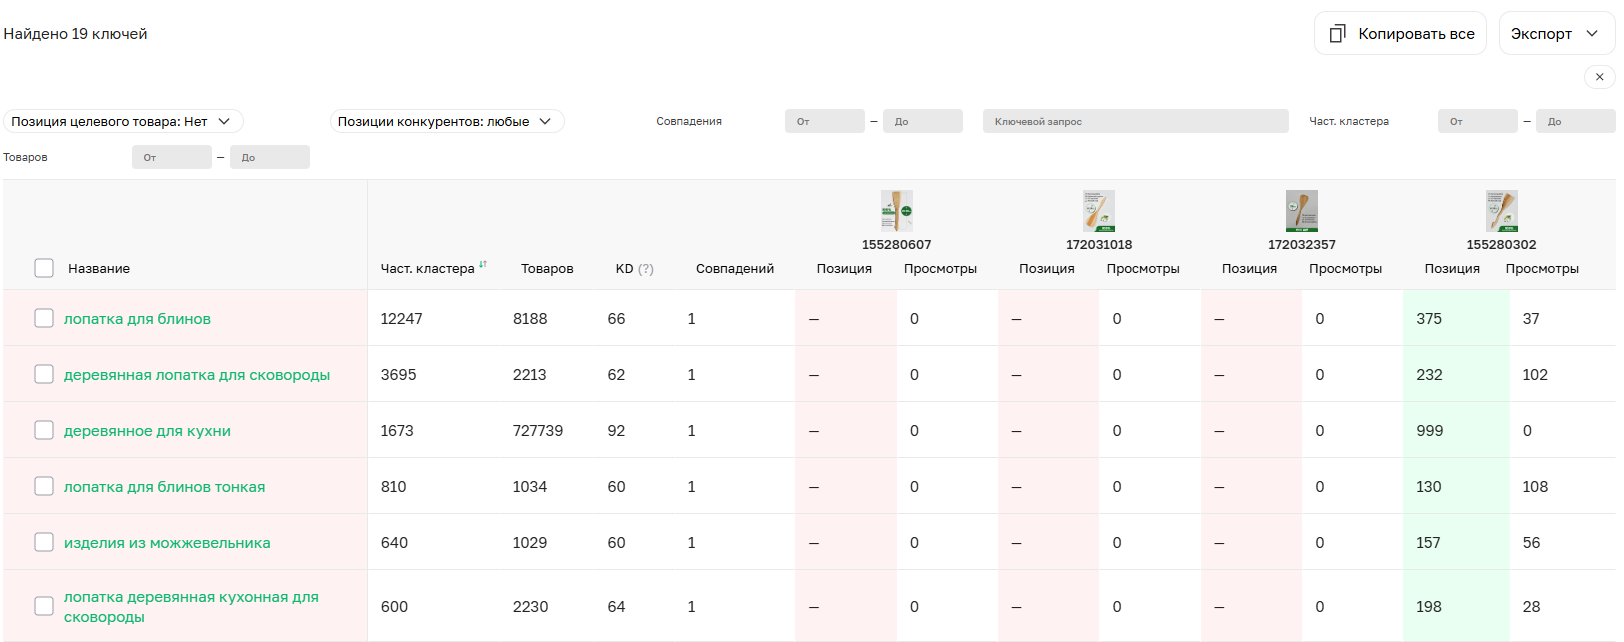Click the Ключевой запрос search field

(x=1135, y=121)
